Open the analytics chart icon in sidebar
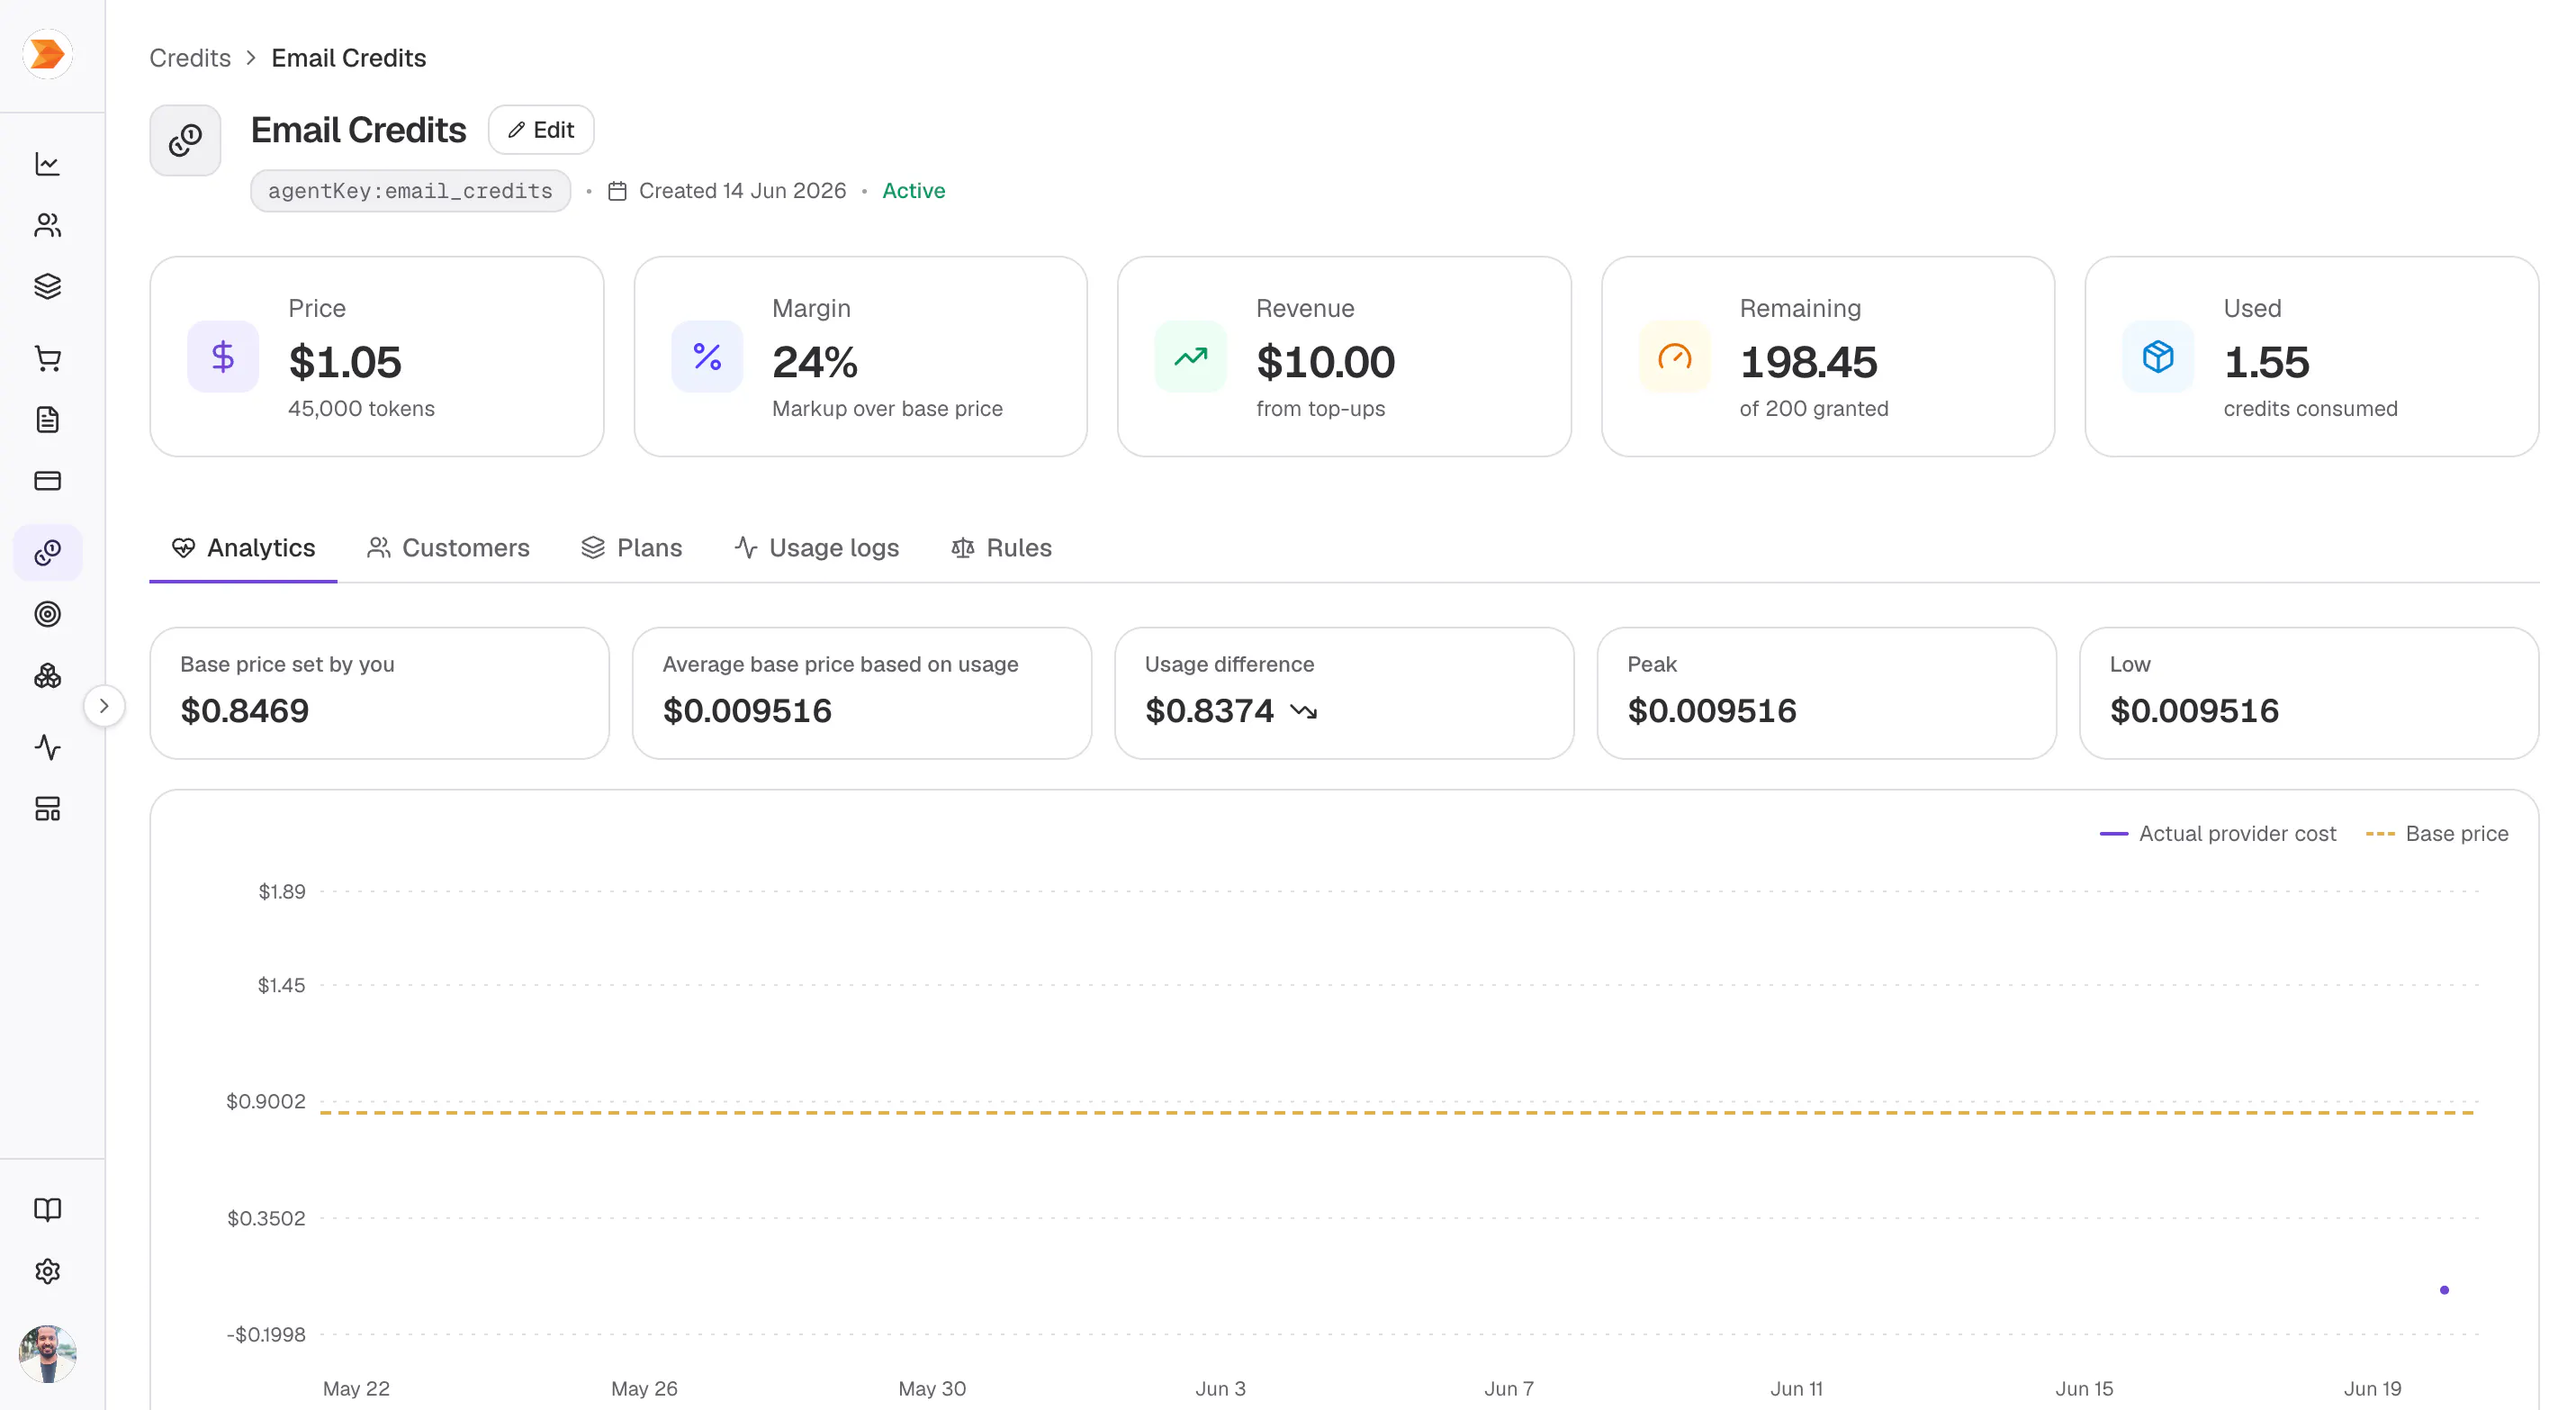The width and height of the screenshot is (2576, 1410). (48, 164)
